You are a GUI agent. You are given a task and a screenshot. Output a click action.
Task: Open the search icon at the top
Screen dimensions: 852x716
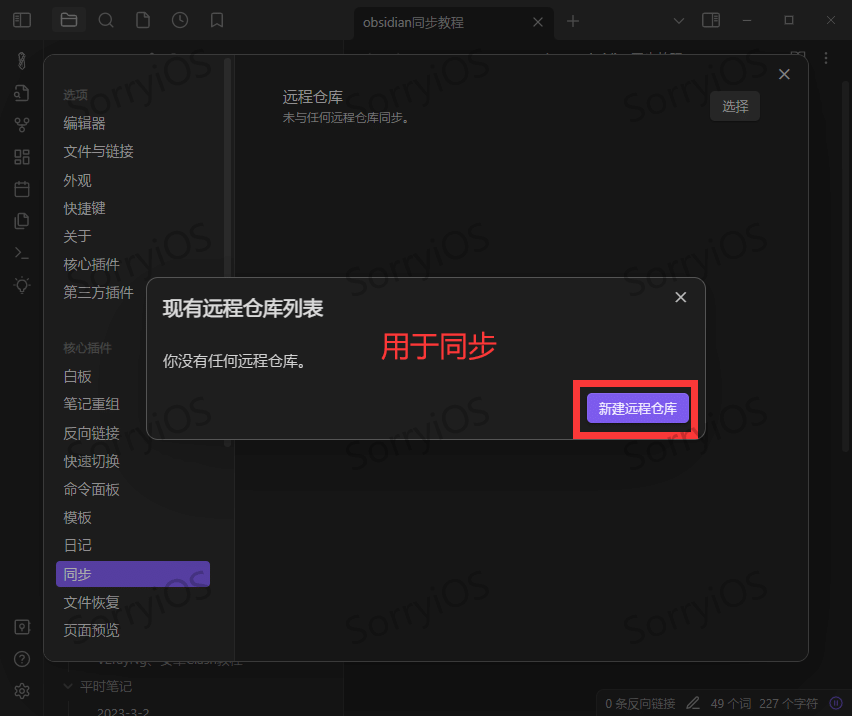click(106, 20)
